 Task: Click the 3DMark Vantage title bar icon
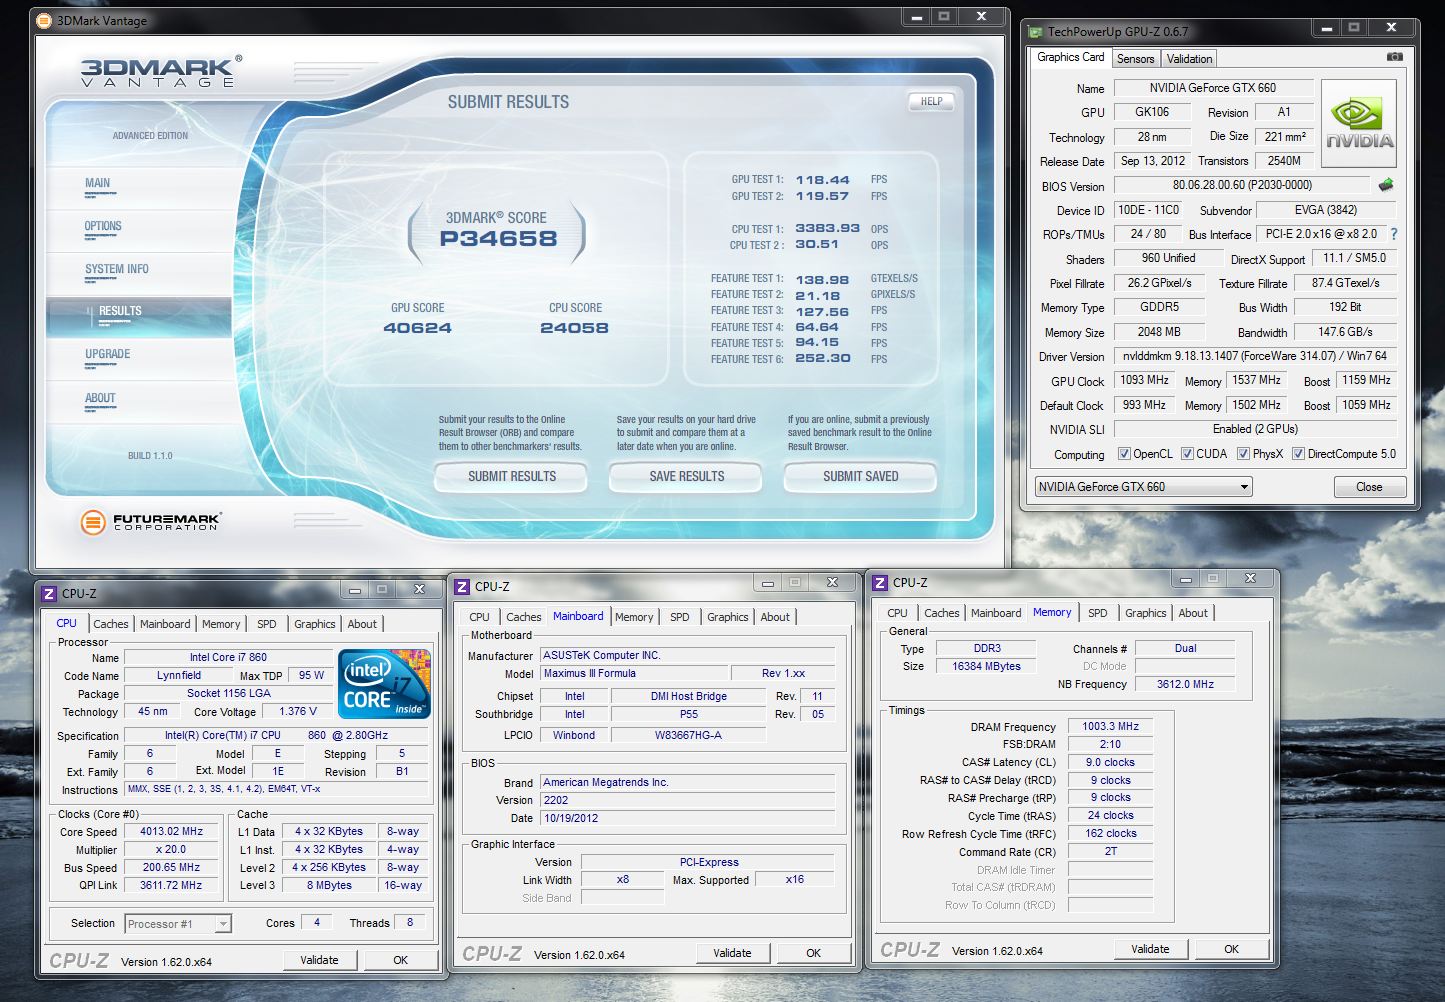44,20
